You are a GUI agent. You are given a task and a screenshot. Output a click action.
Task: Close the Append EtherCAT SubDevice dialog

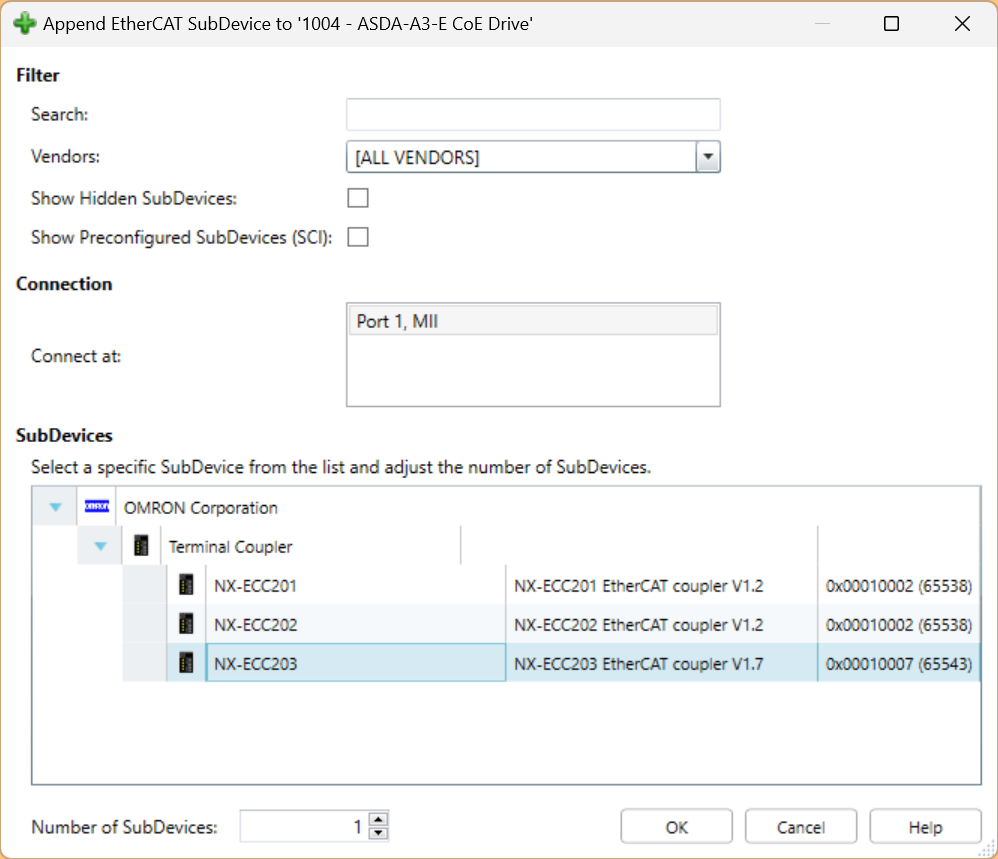pos(962,24)
